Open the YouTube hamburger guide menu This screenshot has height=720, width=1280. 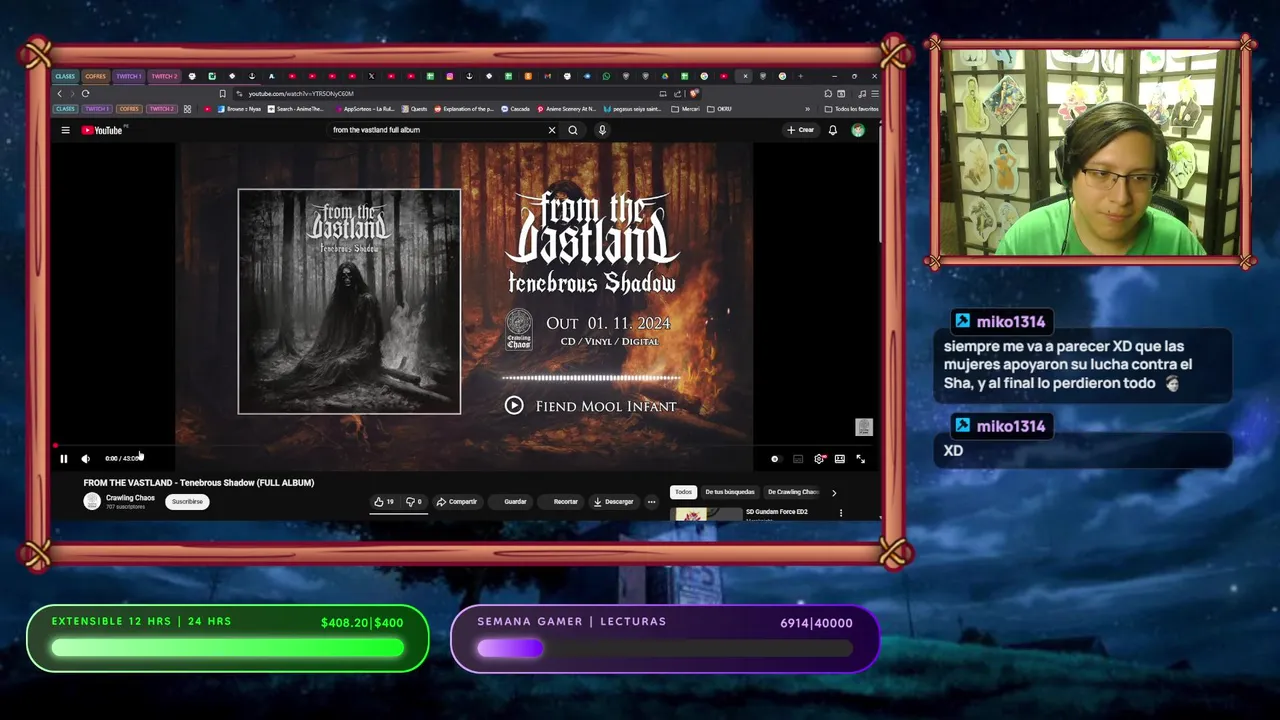click(x=65, y=130)
